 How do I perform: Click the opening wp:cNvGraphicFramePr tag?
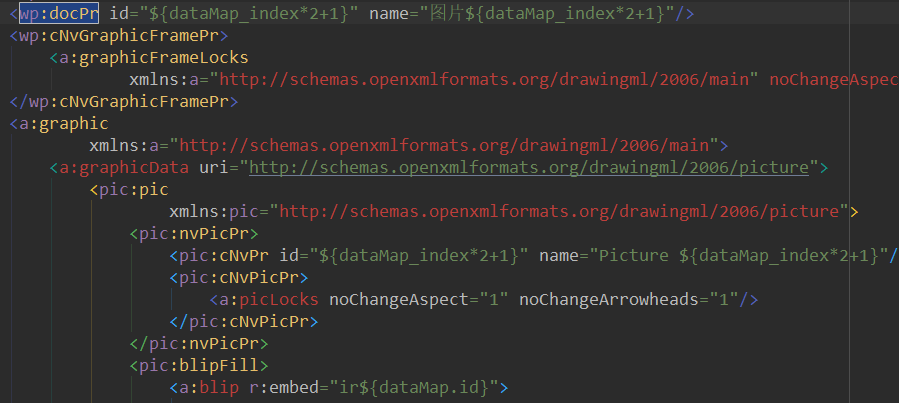119,36
